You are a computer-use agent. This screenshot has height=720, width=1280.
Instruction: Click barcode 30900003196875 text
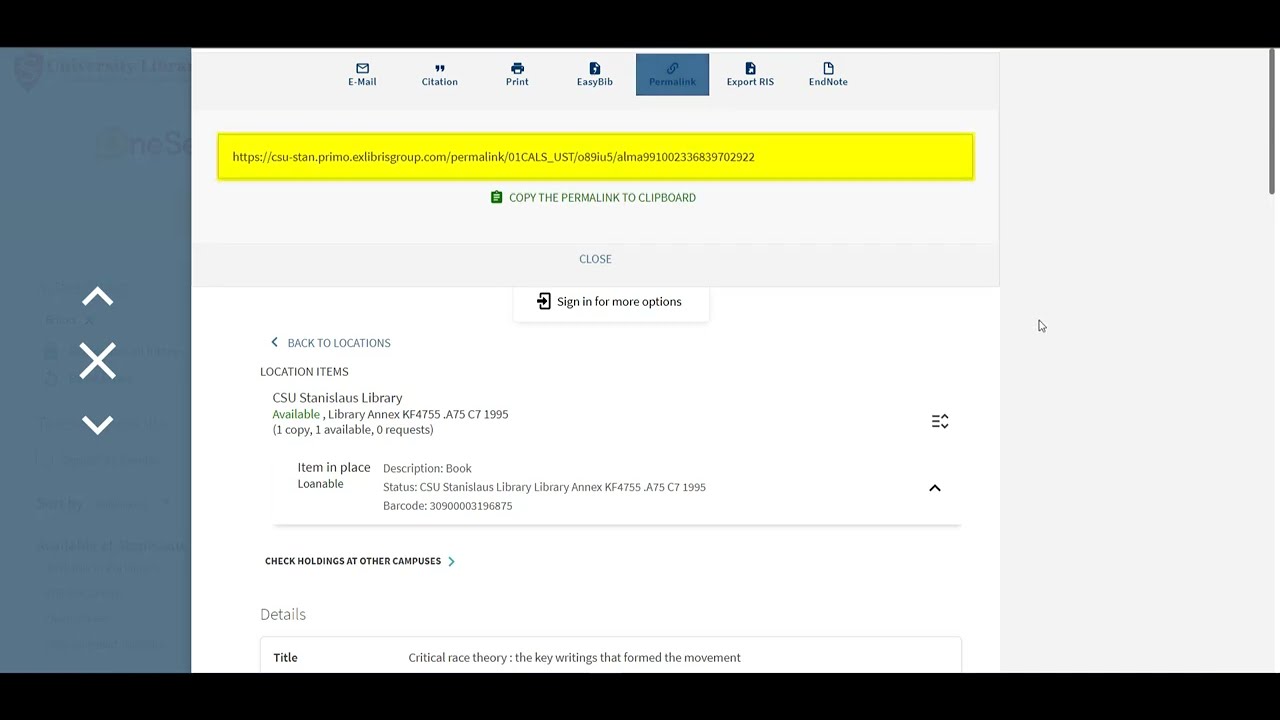(447, 506)
